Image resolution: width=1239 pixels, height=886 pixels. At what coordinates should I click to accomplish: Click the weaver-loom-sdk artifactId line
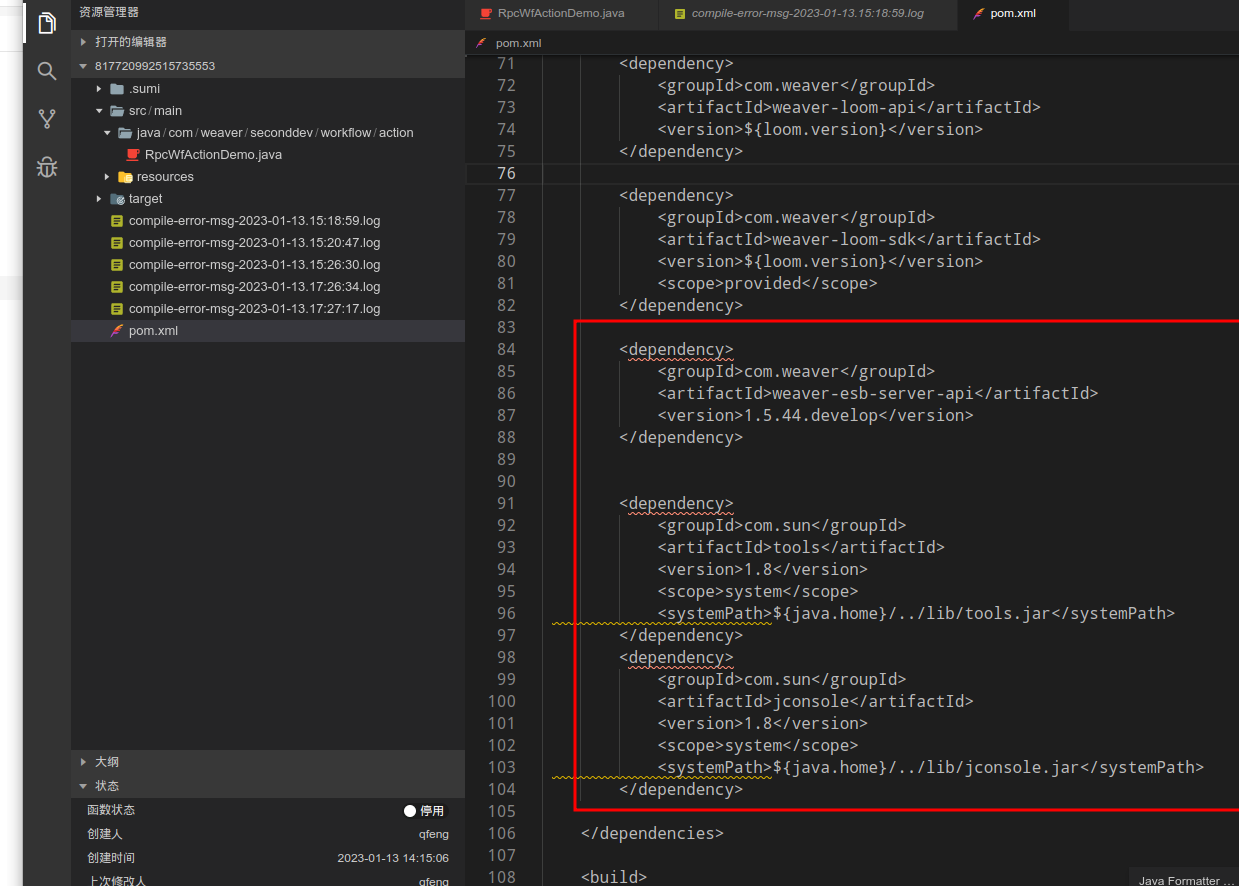tap(849, 239)
